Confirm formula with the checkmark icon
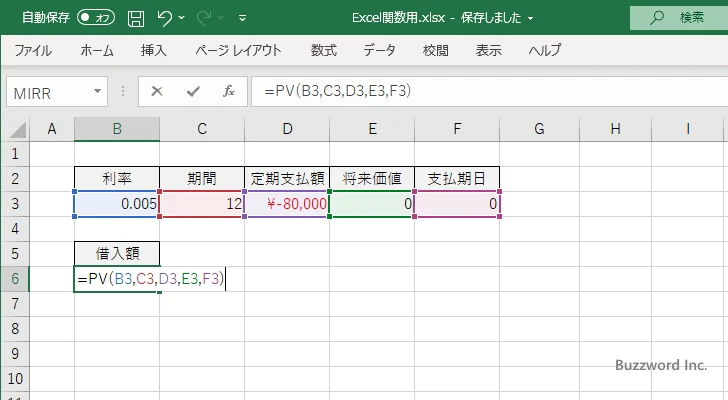Image resolution: width=728 pixels, height=400 pixels. click(x=193, y=91)
